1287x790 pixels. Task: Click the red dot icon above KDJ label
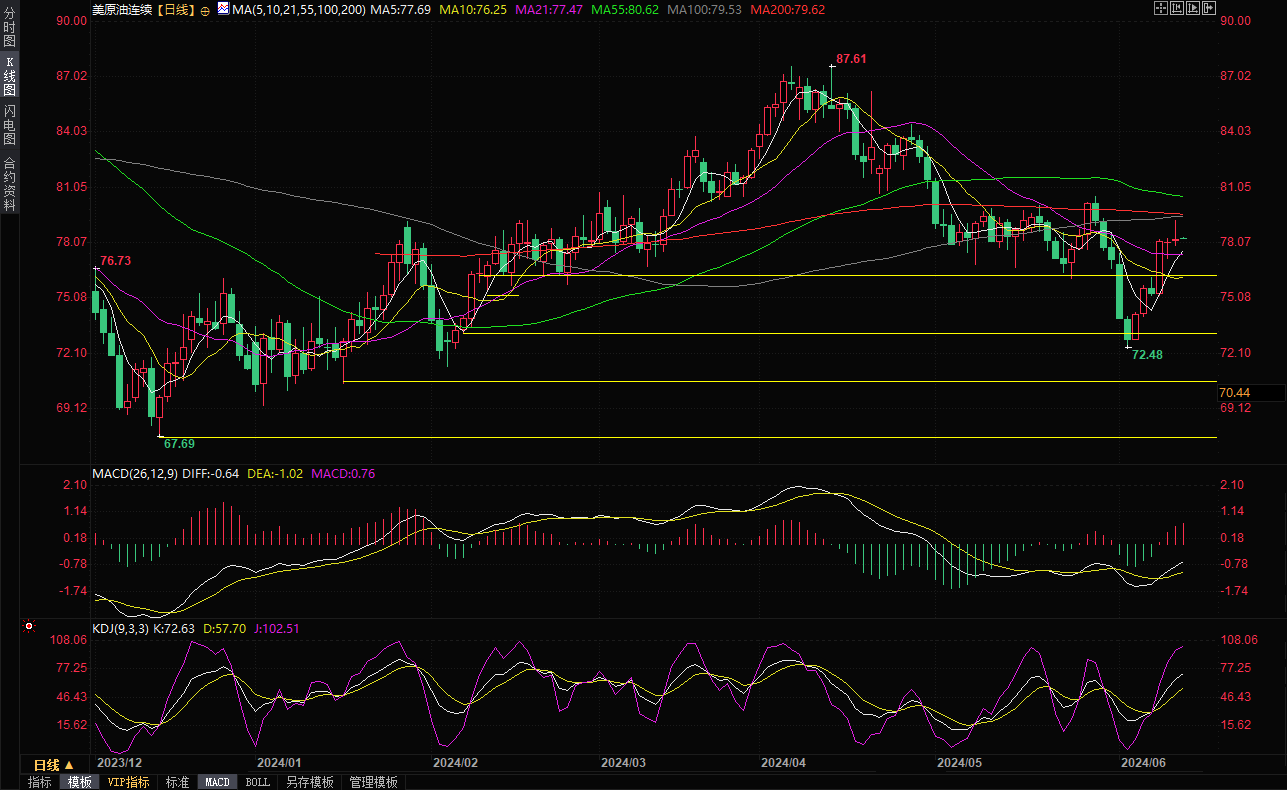pyautogui.click(x=28, y=627)
